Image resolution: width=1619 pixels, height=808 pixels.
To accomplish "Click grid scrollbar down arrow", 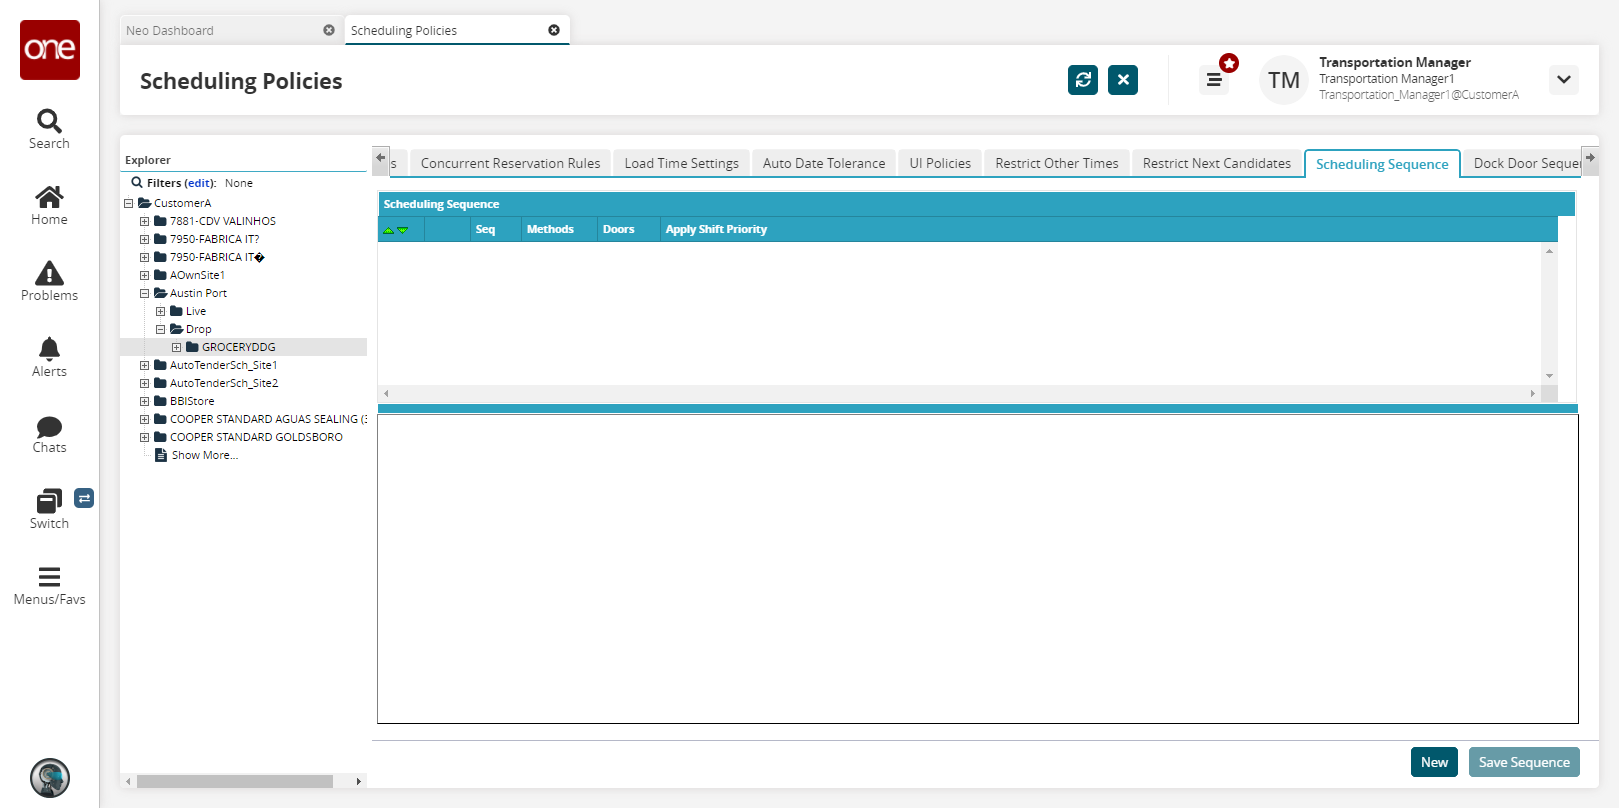I will click(x=1549, y=376).
